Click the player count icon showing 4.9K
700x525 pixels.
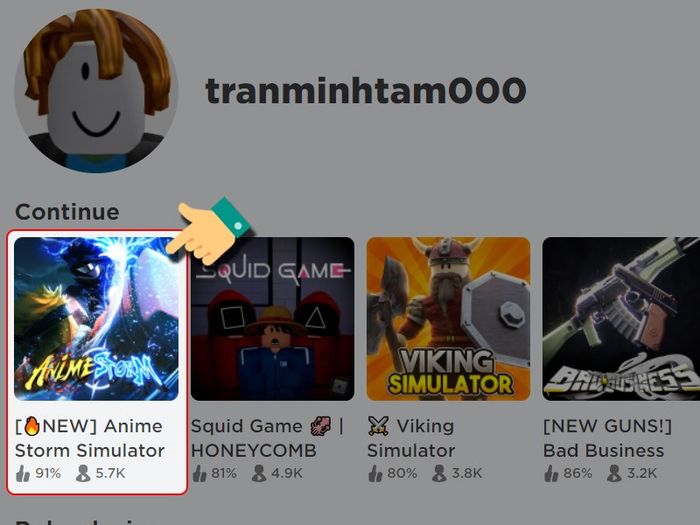point(259,473)
